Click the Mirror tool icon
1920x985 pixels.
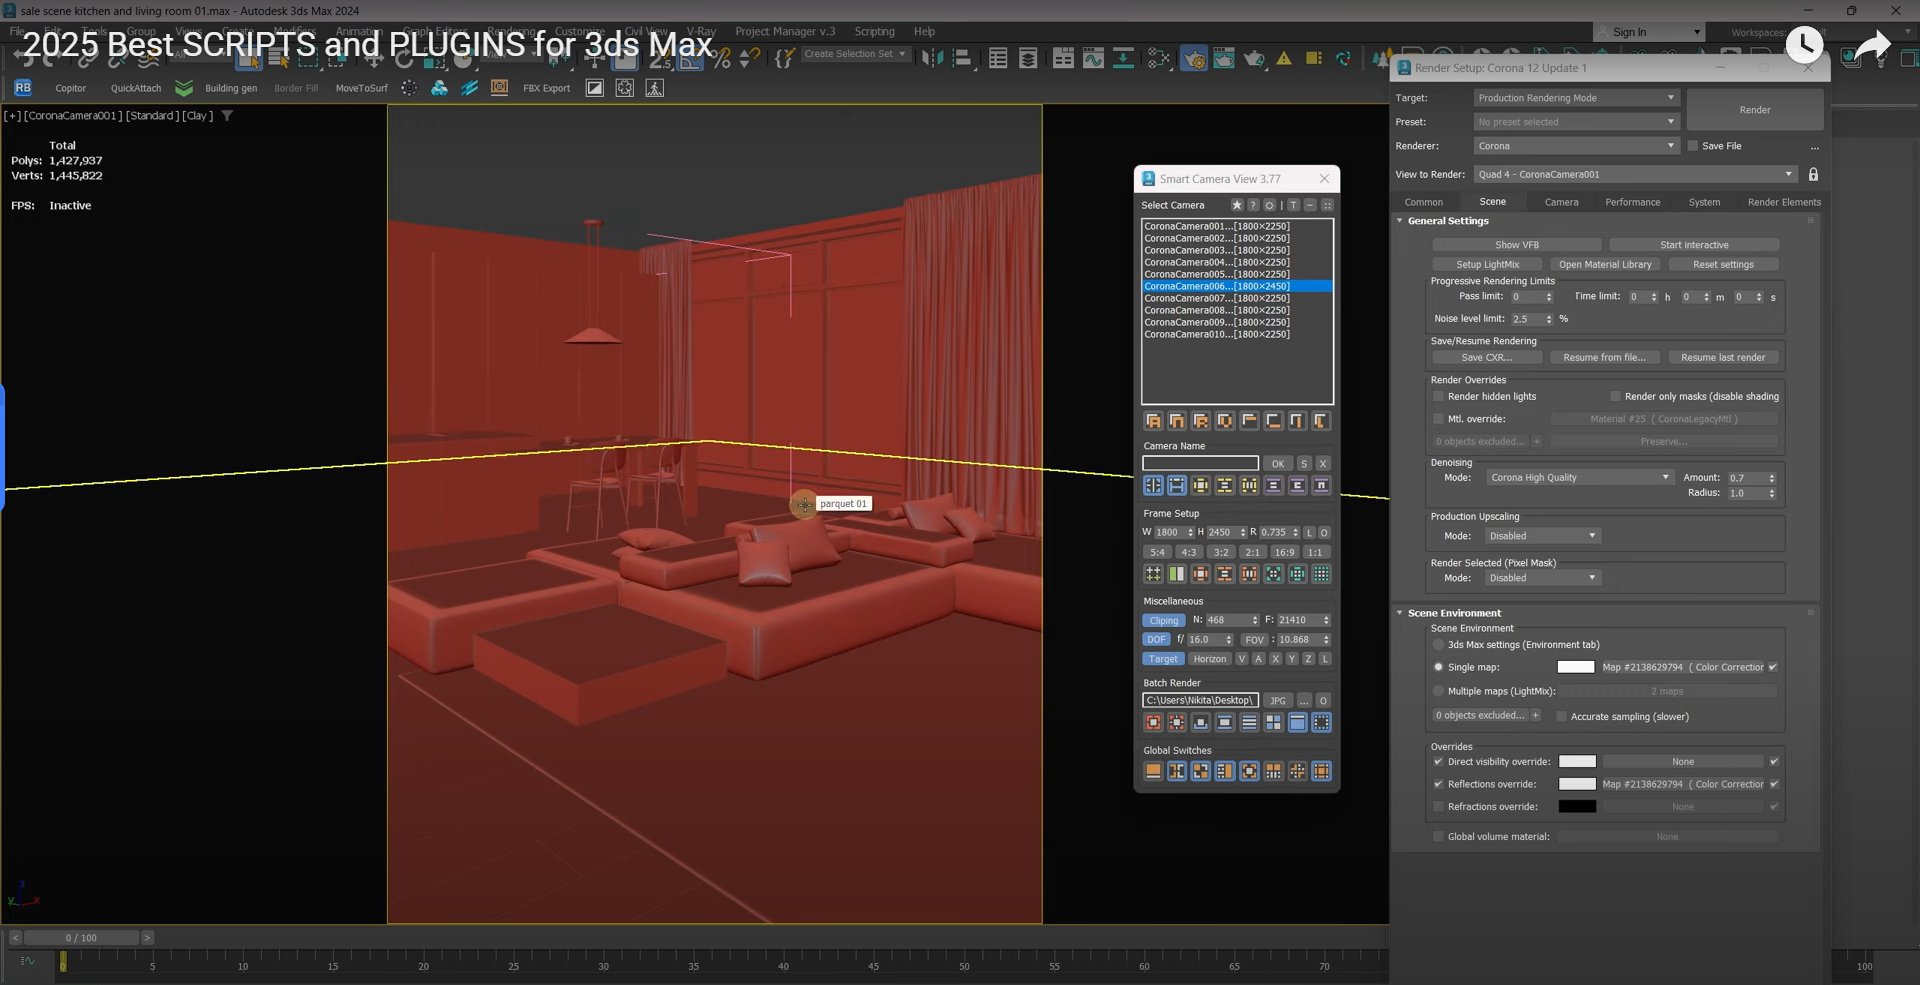tap(932, 59)
